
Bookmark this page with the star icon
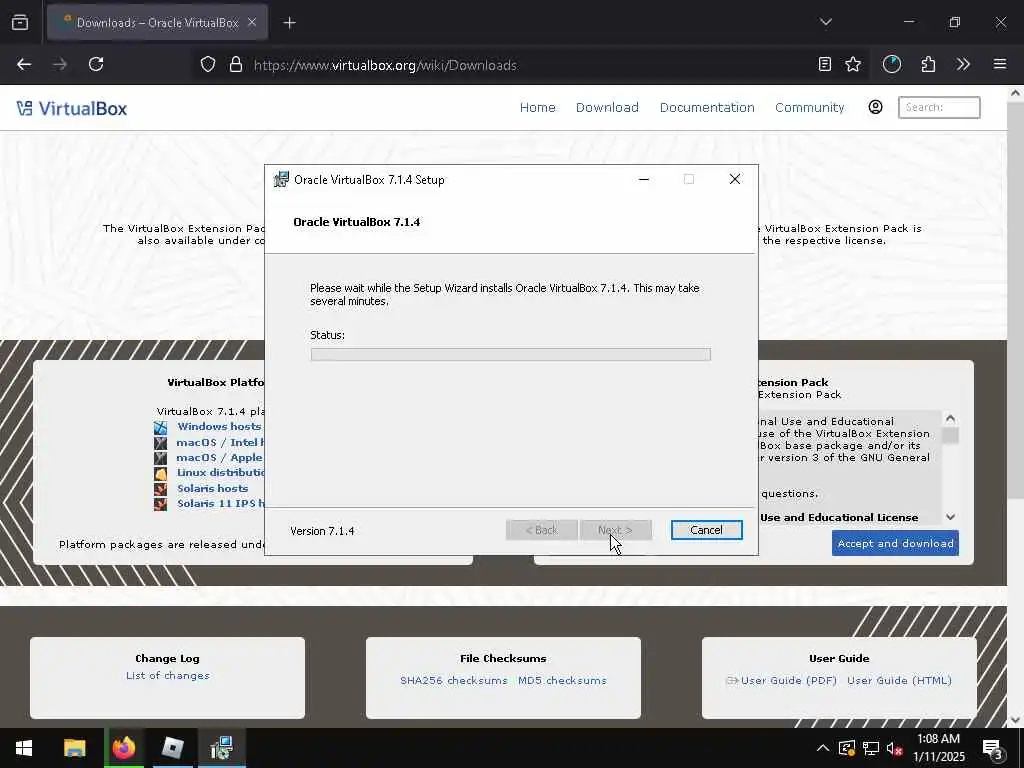pyautogui.click(x=853, y=64)
